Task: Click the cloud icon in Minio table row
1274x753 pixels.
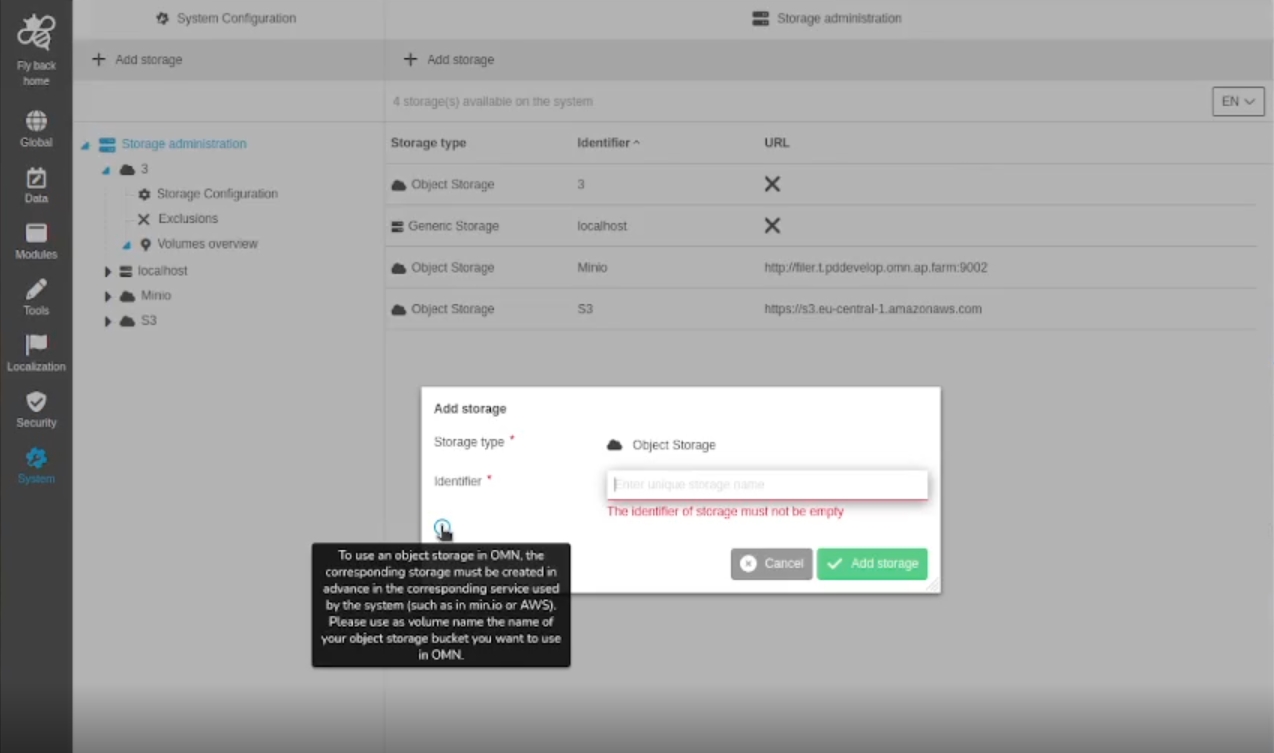Action: [399, 268]
